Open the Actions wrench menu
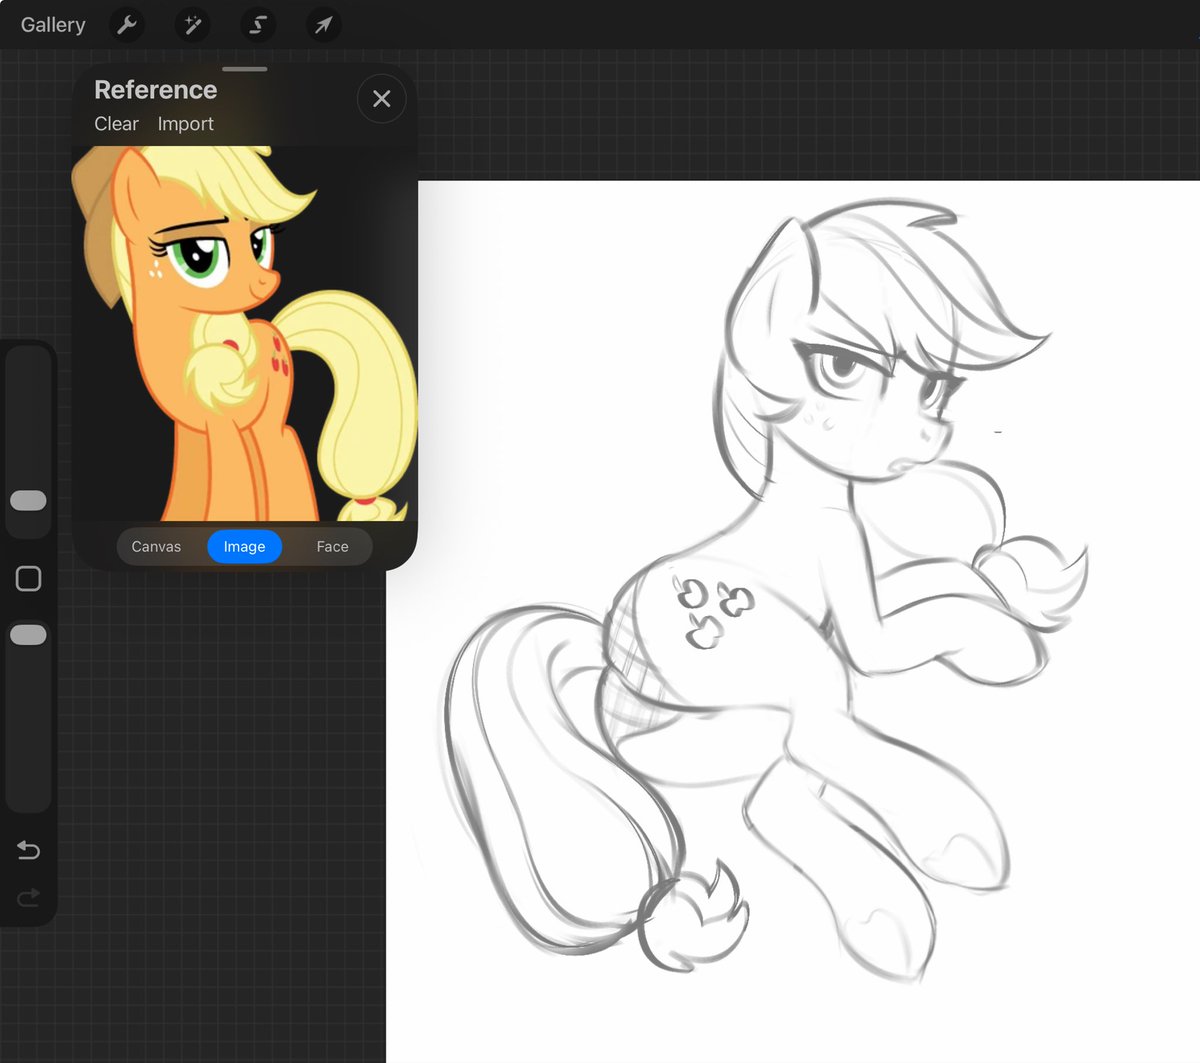 pos(127,25)
